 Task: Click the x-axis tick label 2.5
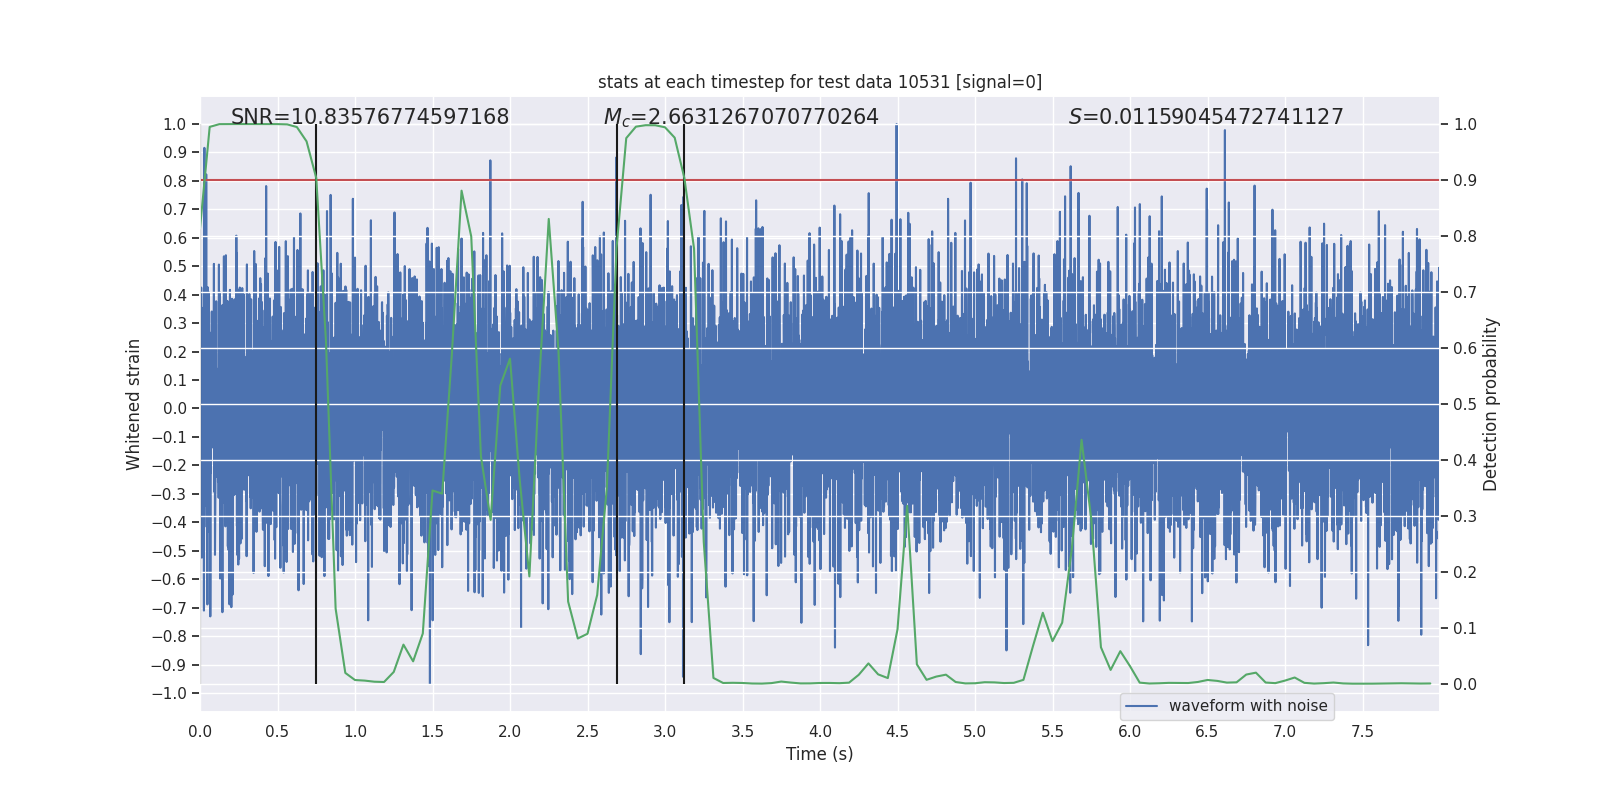pos(587,731)
